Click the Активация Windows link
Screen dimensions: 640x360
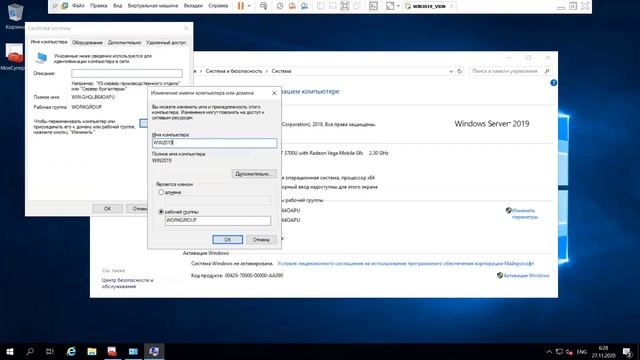click(526, 276)
